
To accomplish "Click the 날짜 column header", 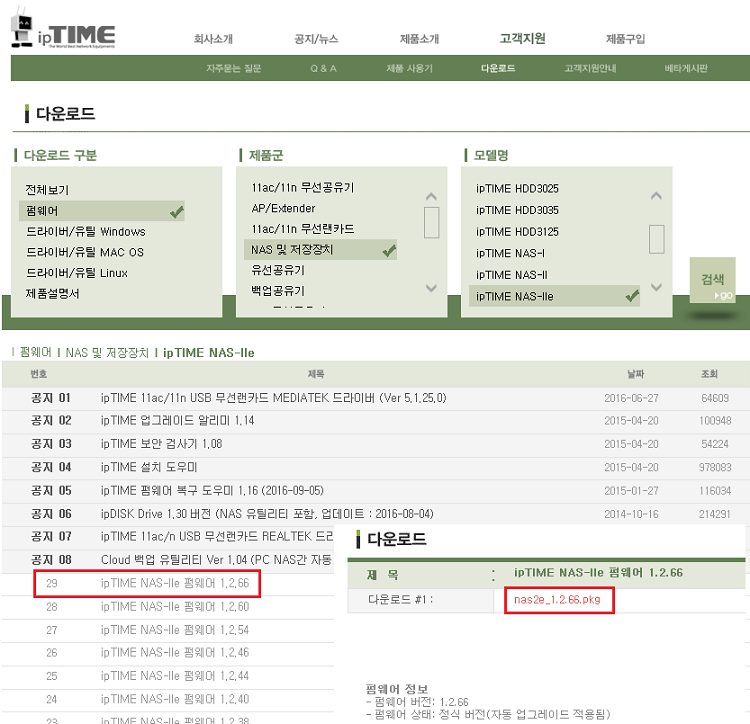I will pyautogui.click(x=636, y=374).
